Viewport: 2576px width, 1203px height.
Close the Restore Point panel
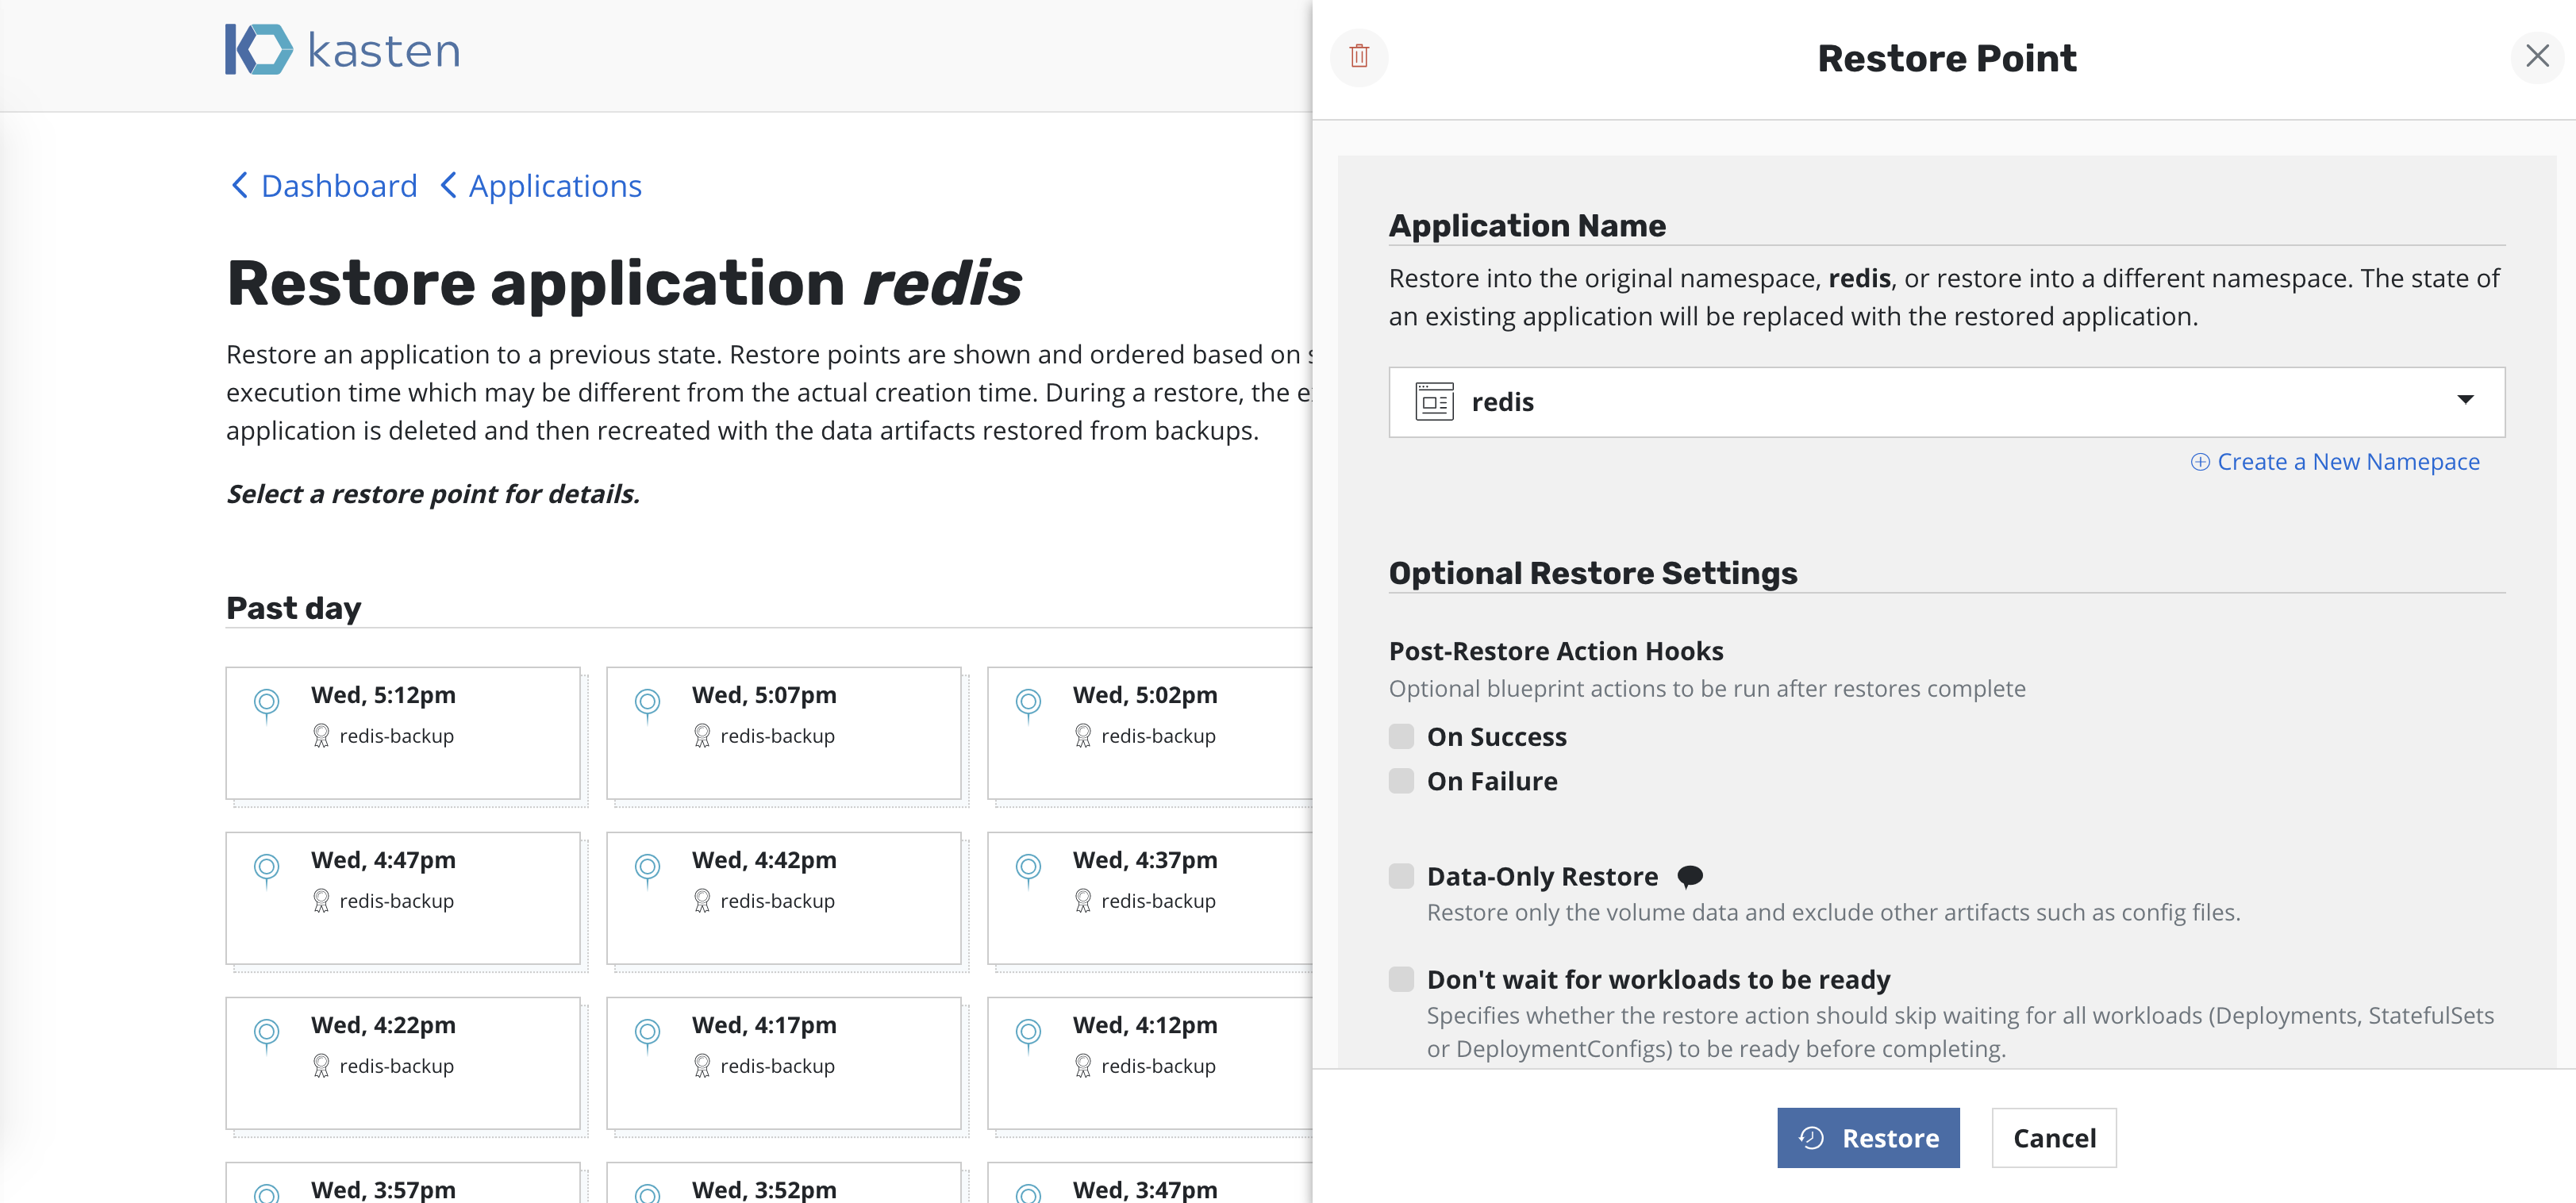pyautogui.click(x=2536, y=56)
